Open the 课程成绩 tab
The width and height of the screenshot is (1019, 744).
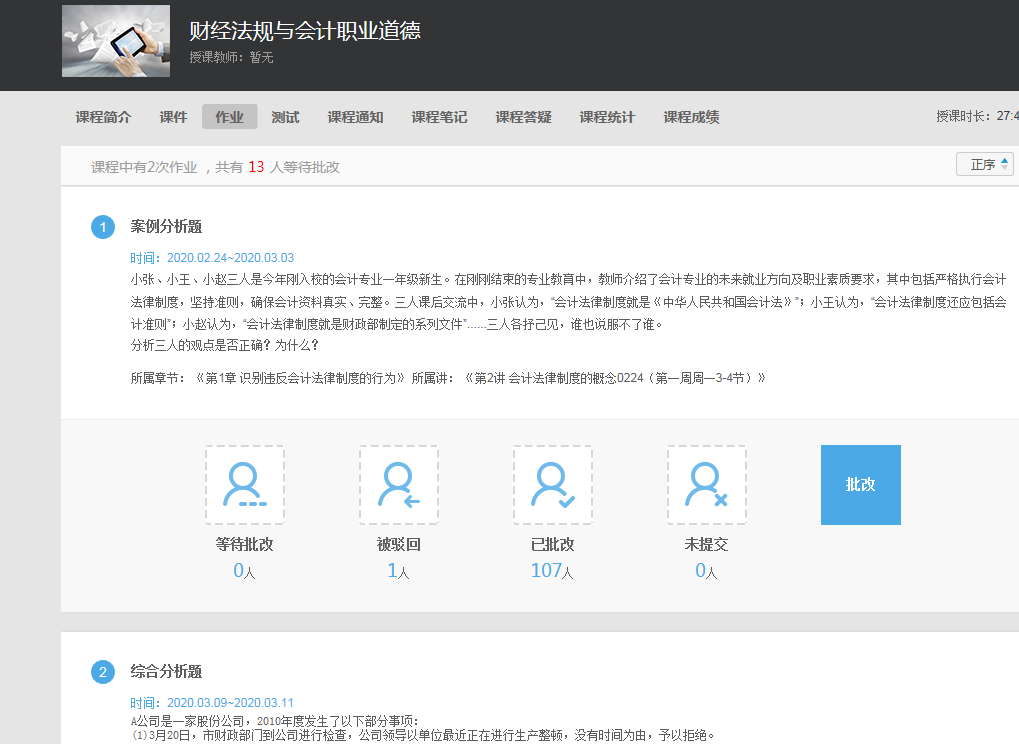[x=691, y=117]
